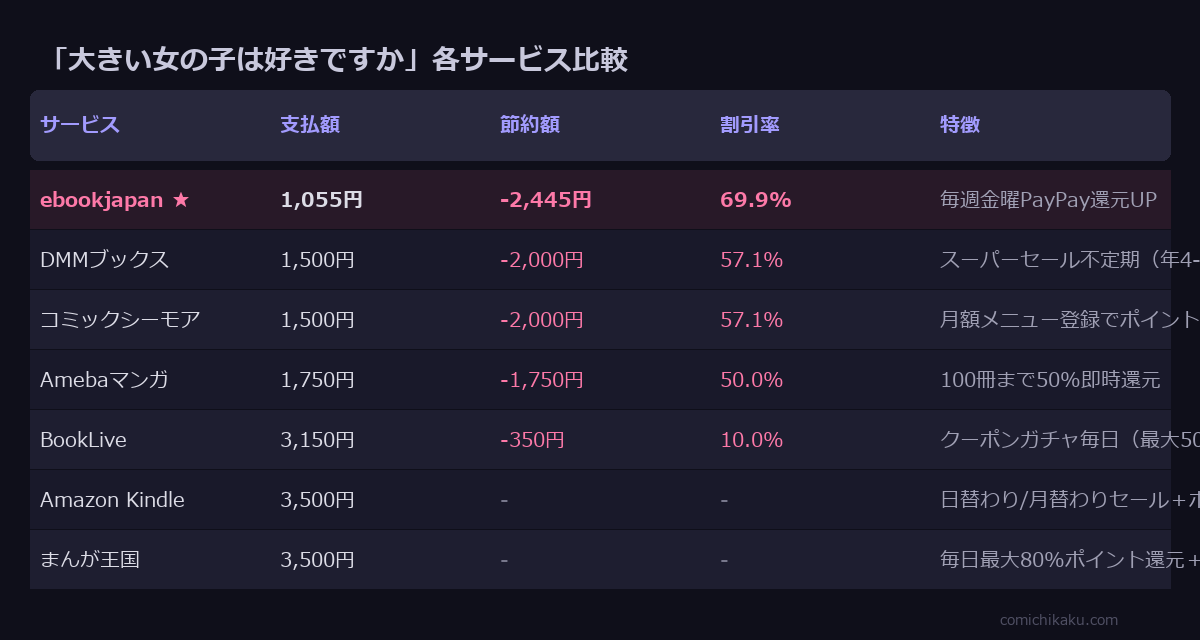Click the 支払額 column header
This screenshot has height=640, width=1200.
pos(310,125)
